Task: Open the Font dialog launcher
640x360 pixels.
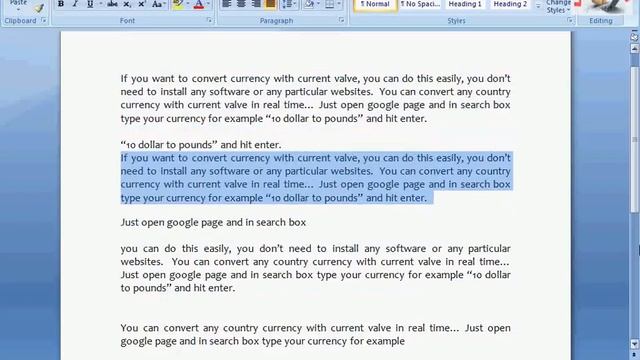Action: point(209,20)
